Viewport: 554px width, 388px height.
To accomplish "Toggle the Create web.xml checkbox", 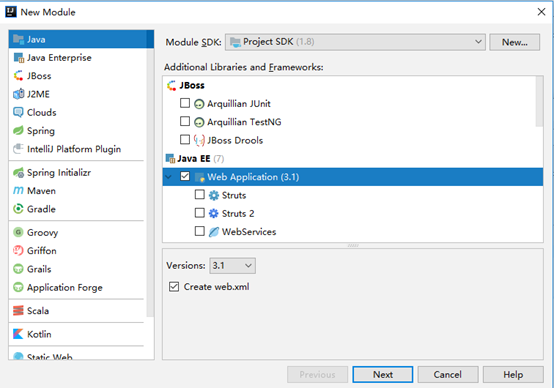I will [174, 287].
